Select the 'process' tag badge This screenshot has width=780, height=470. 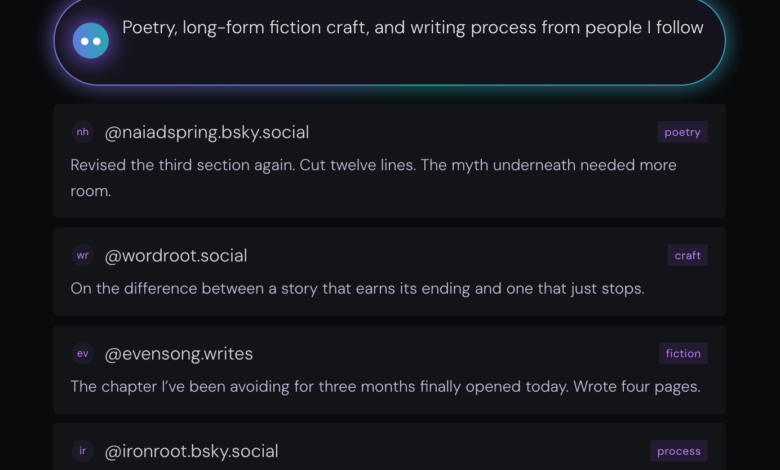pyautogui.click(x=679, y=451)
